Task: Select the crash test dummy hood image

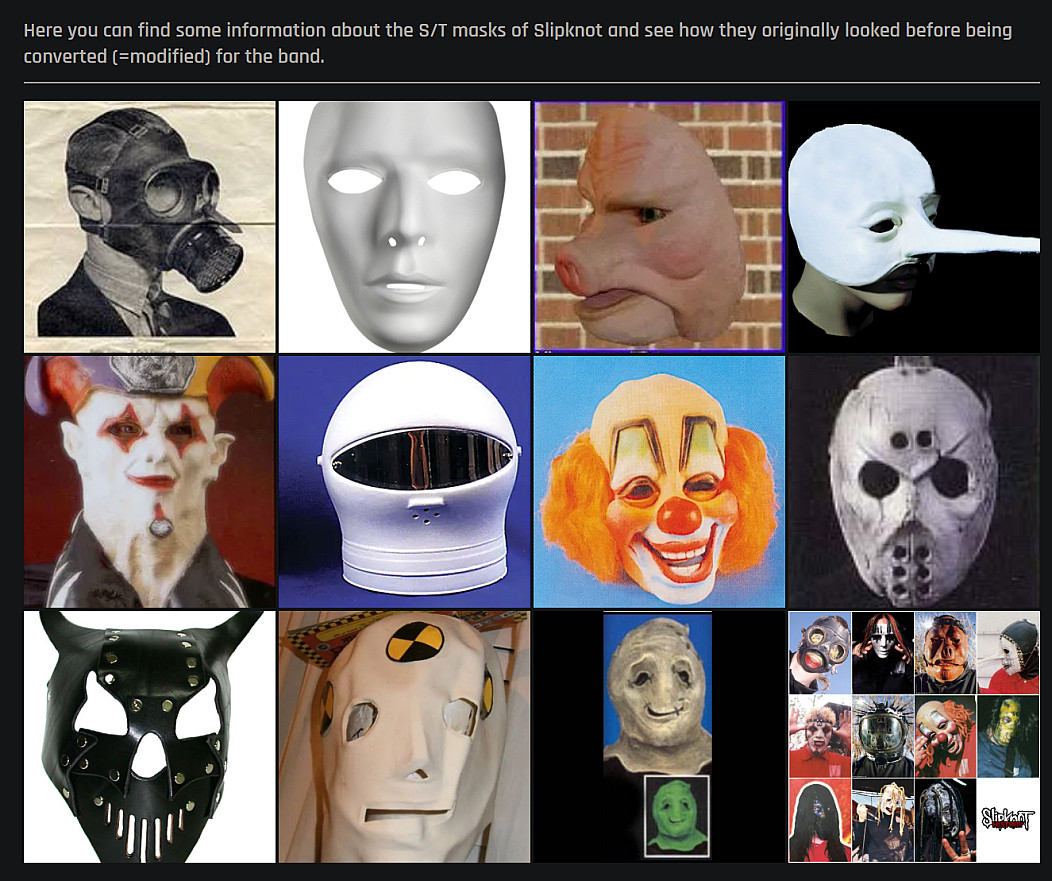Action: click(x=404, y=736)
